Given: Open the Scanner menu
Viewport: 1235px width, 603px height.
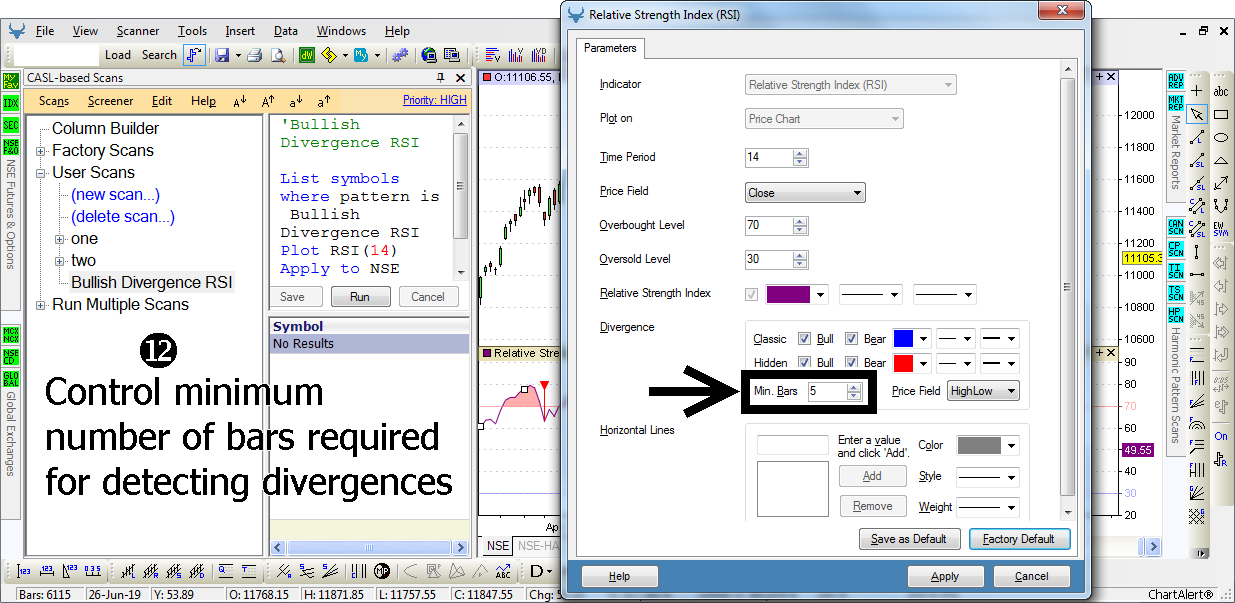Looking at the screenshot, I should 138,31.
